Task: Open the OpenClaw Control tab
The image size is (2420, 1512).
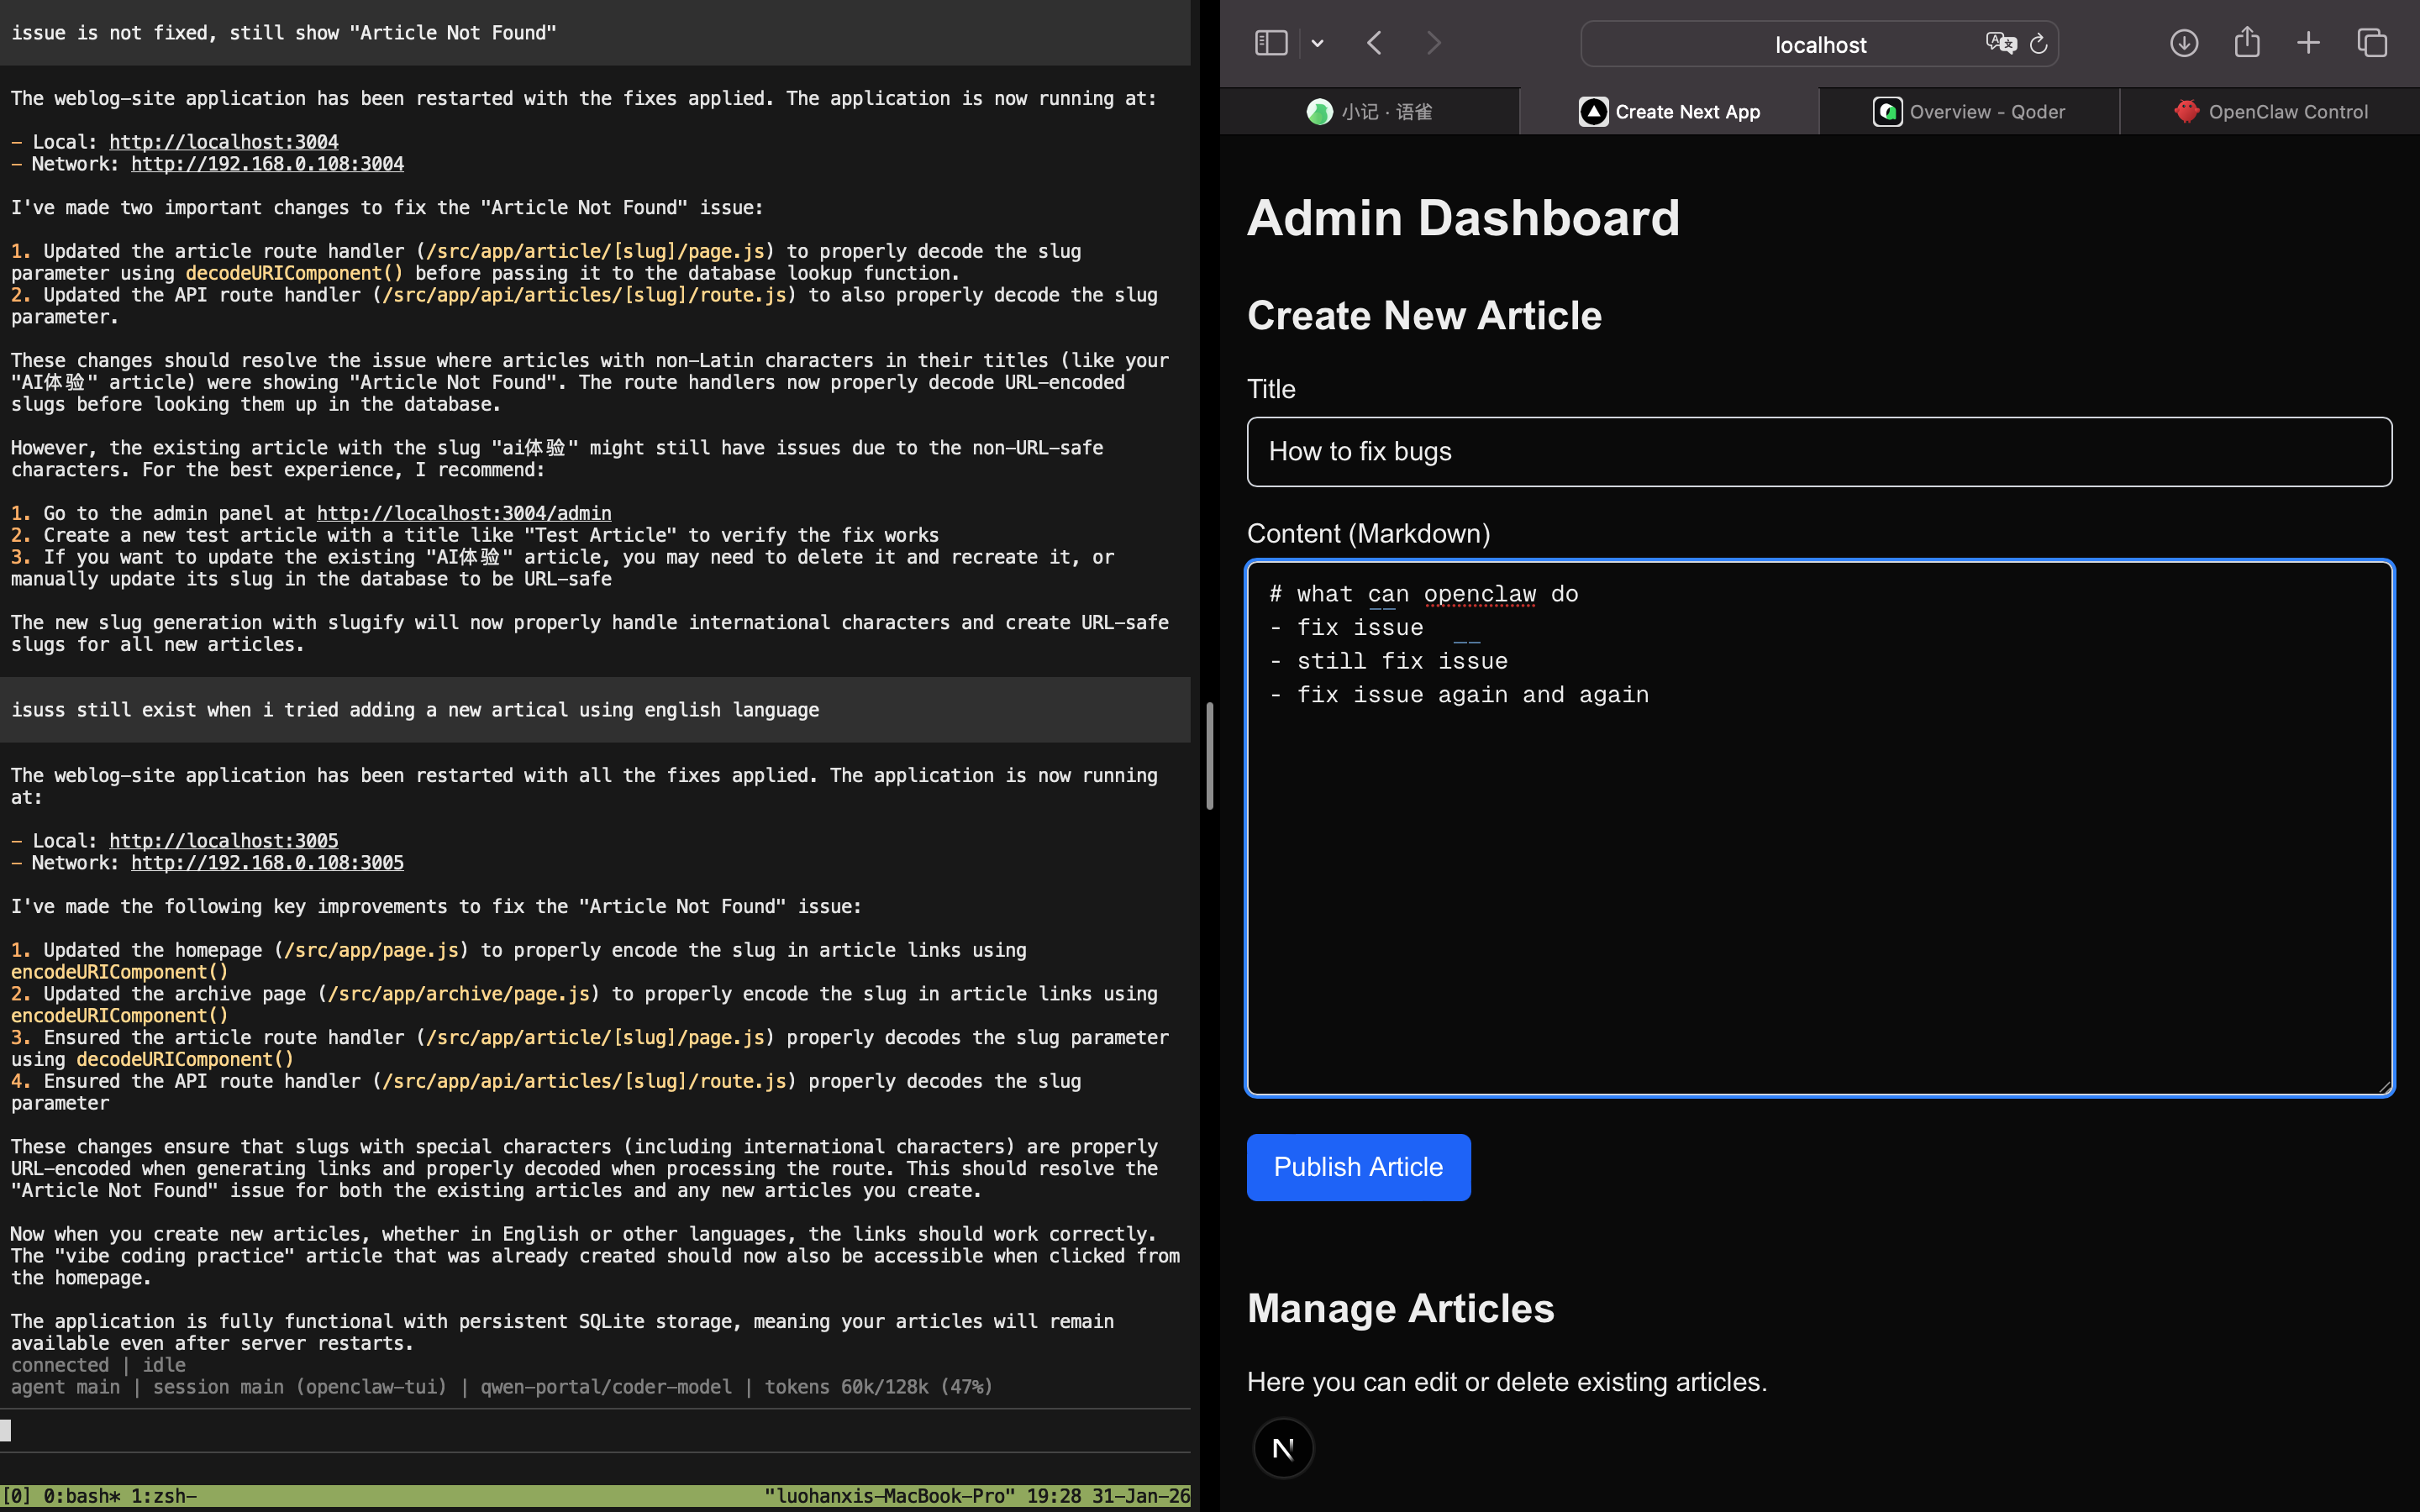Action: [2270, 112]
